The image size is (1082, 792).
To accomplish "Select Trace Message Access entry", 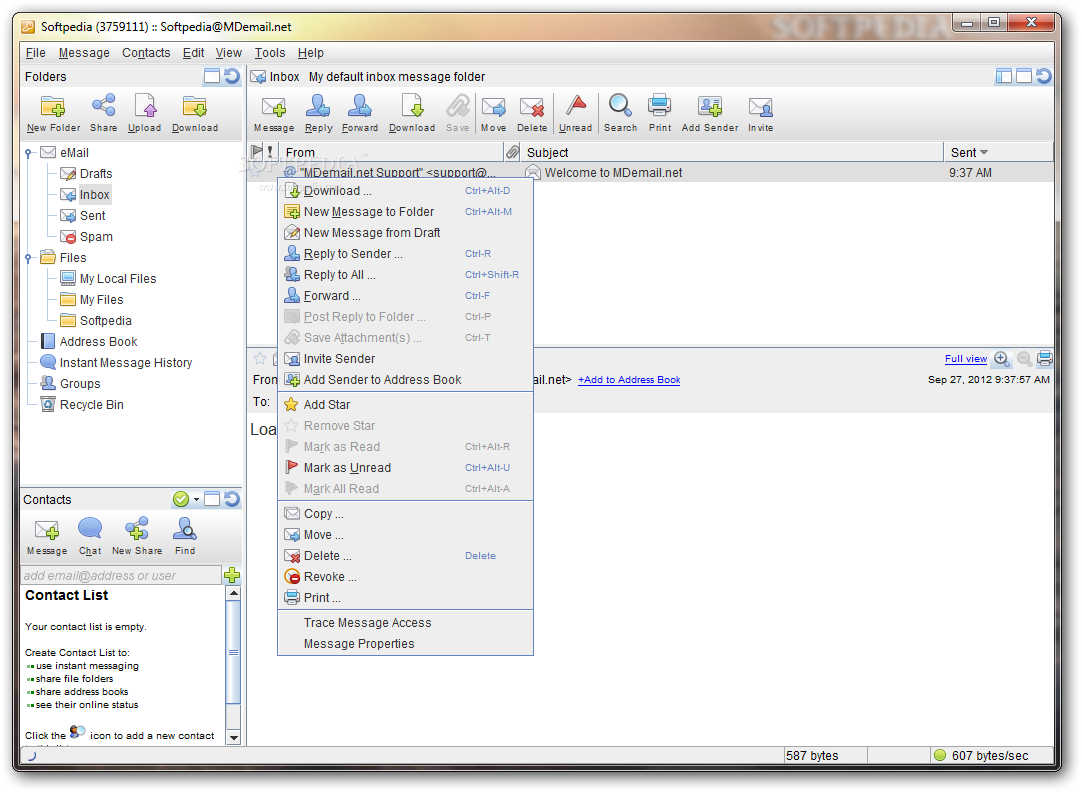I will 405,623.
